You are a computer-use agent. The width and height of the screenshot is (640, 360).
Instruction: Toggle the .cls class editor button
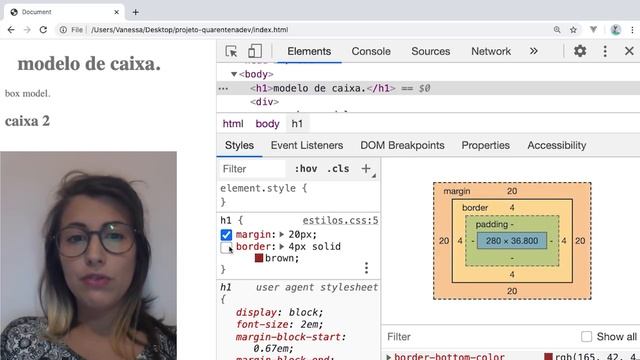(338, 169)
